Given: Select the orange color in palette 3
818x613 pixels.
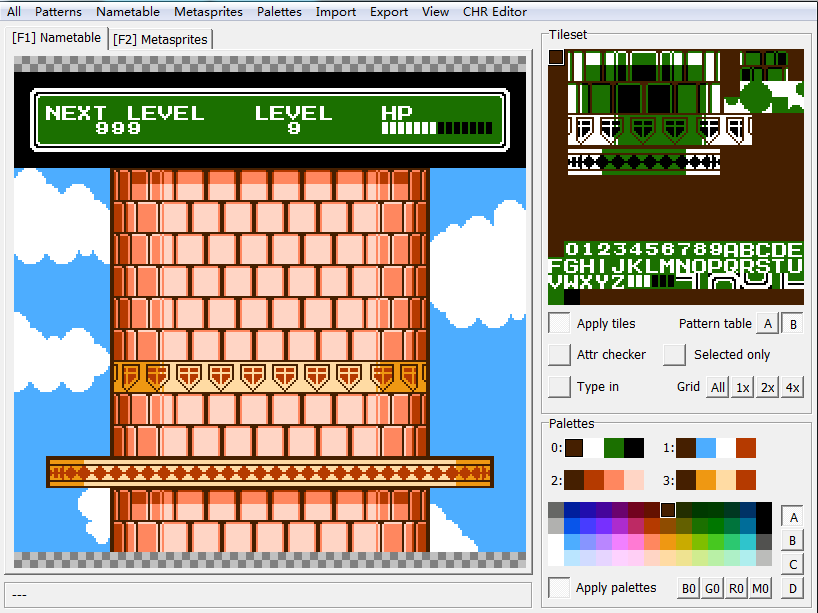Looking at the screenshot, I should click(706, 480).
